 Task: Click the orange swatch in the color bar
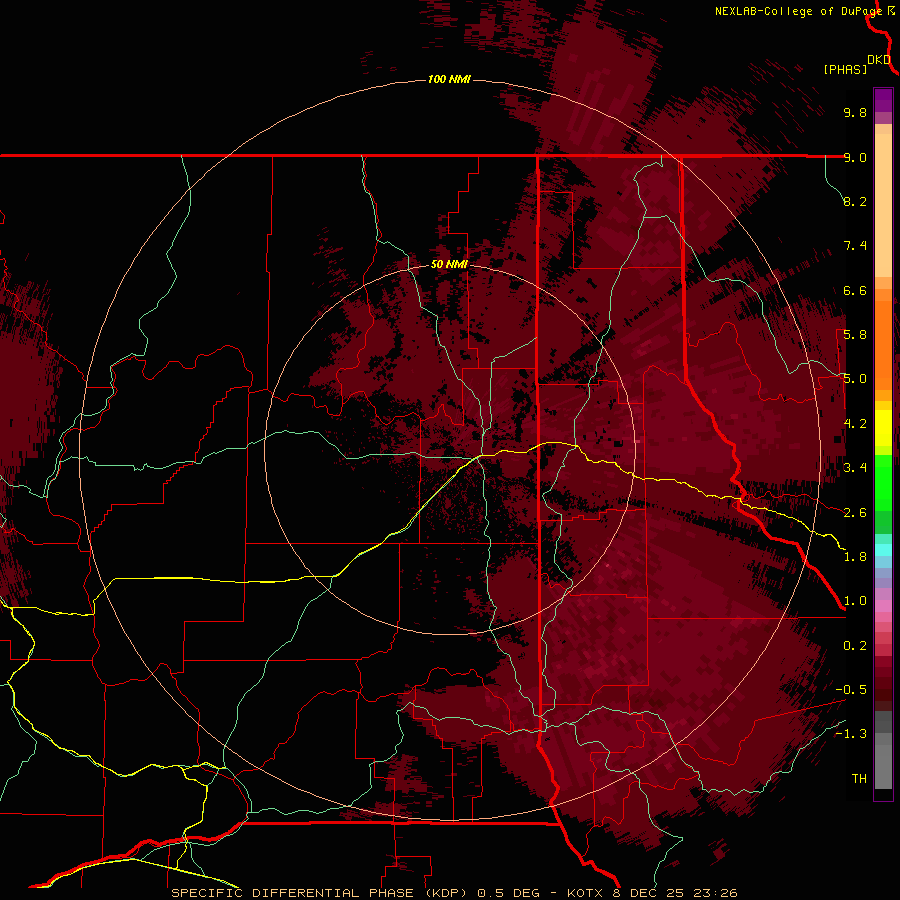pos(883,344)
